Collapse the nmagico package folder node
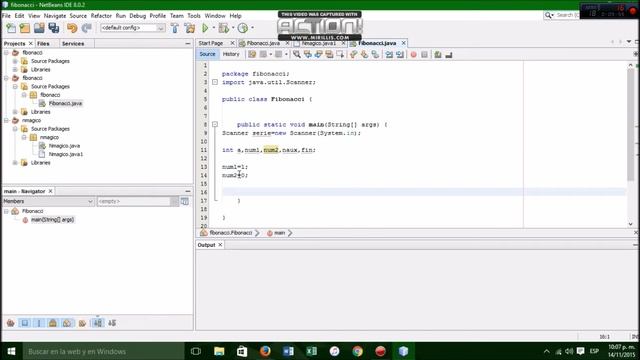This screenshot has width=640, height=360. pos(24,137)
